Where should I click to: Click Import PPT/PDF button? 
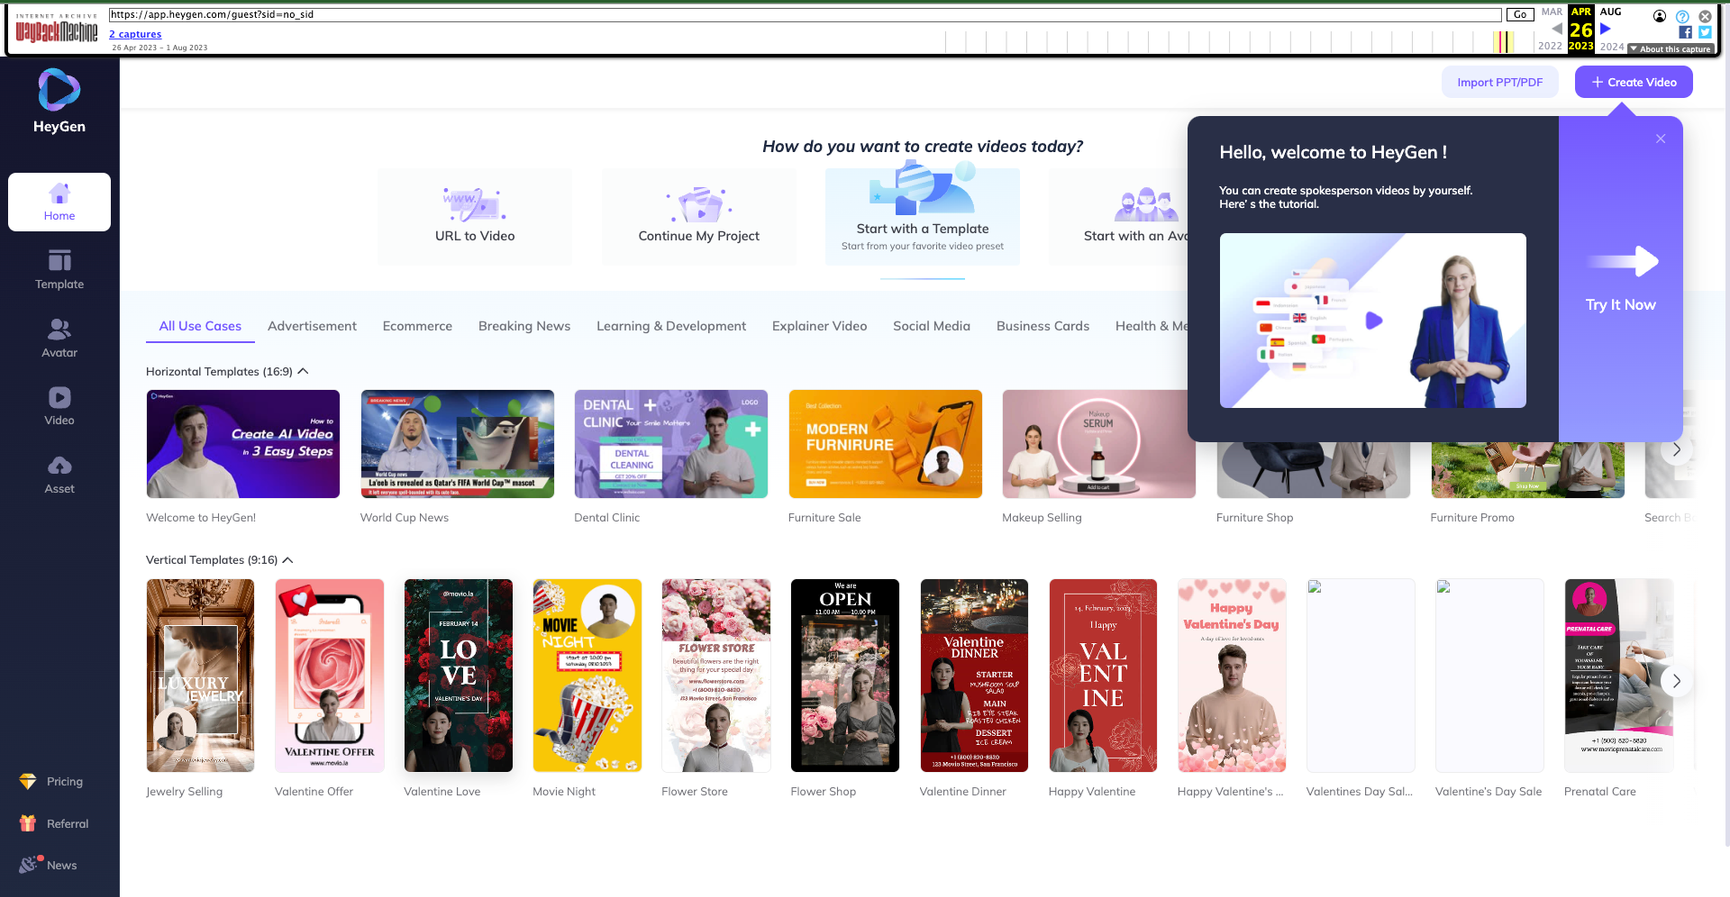point(1499,82)
